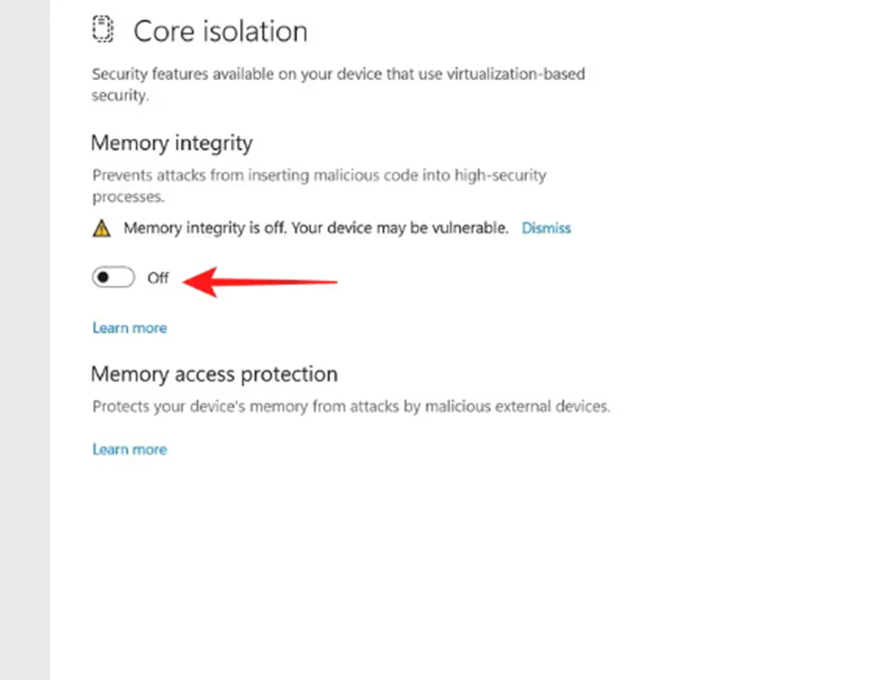892x680 pixels.
Task: Select the Core isolation page title
Action: pos(220,31)
